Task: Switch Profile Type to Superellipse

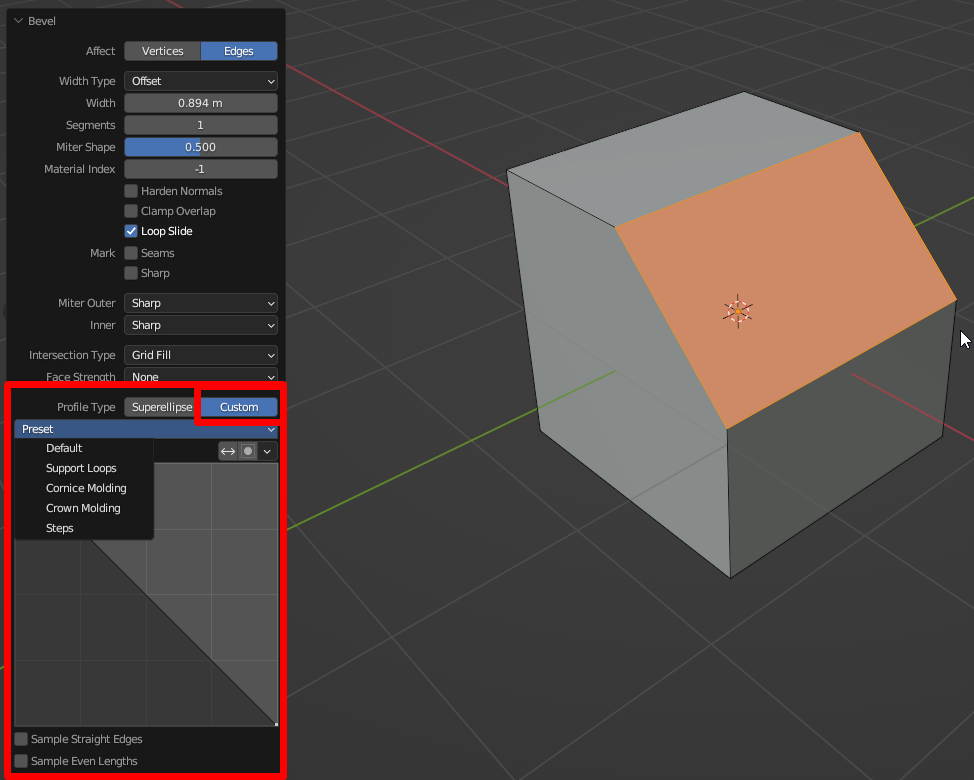Action: coord(162,407)
